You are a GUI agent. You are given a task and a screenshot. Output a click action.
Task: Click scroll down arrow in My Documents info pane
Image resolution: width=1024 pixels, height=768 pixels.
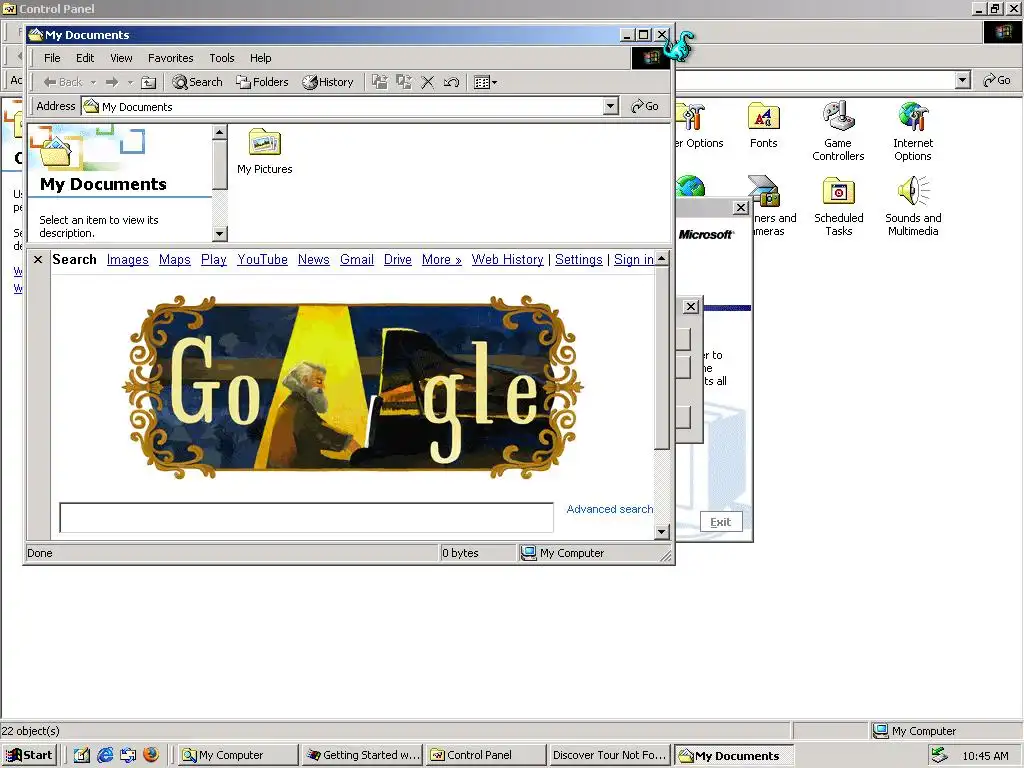(220, 233)
